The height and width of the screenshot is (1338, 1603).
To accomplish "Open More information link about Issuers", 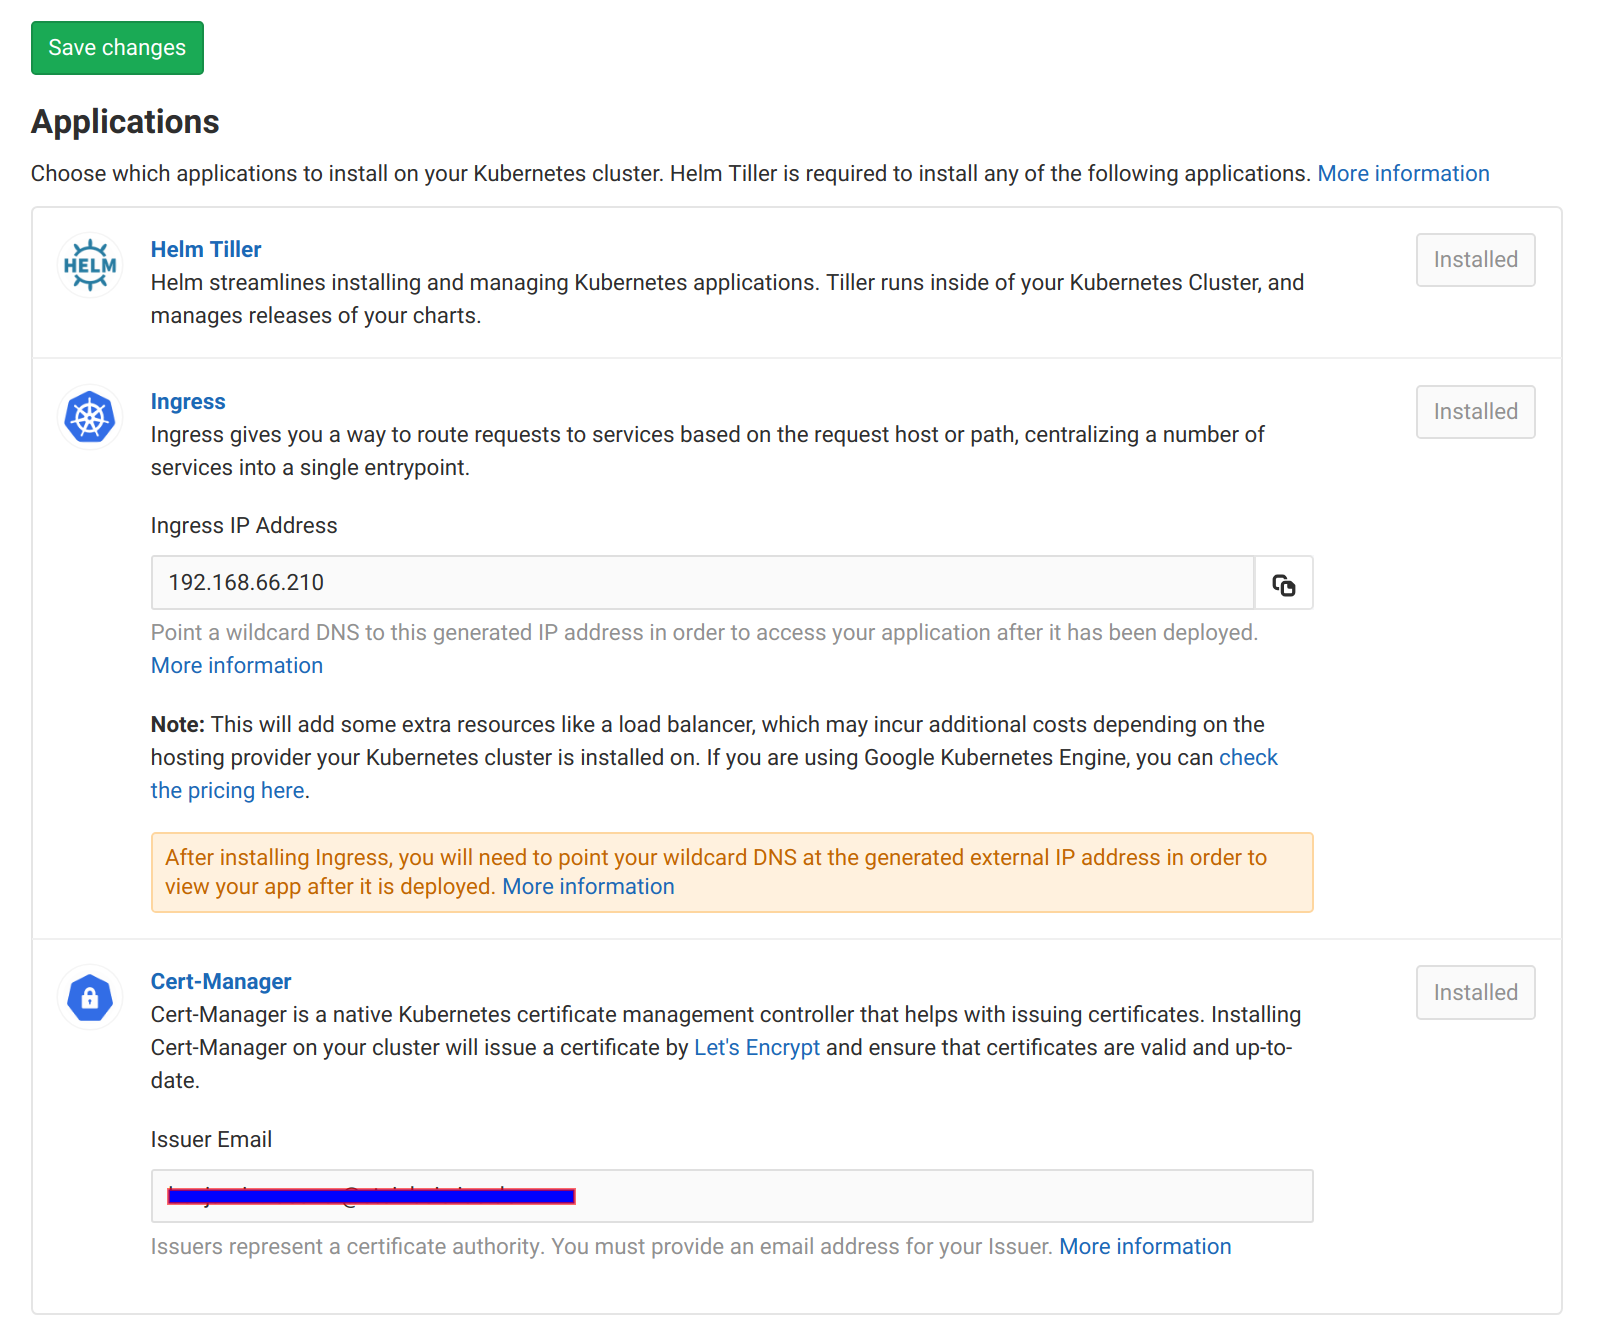I will pos(1144,1247).
